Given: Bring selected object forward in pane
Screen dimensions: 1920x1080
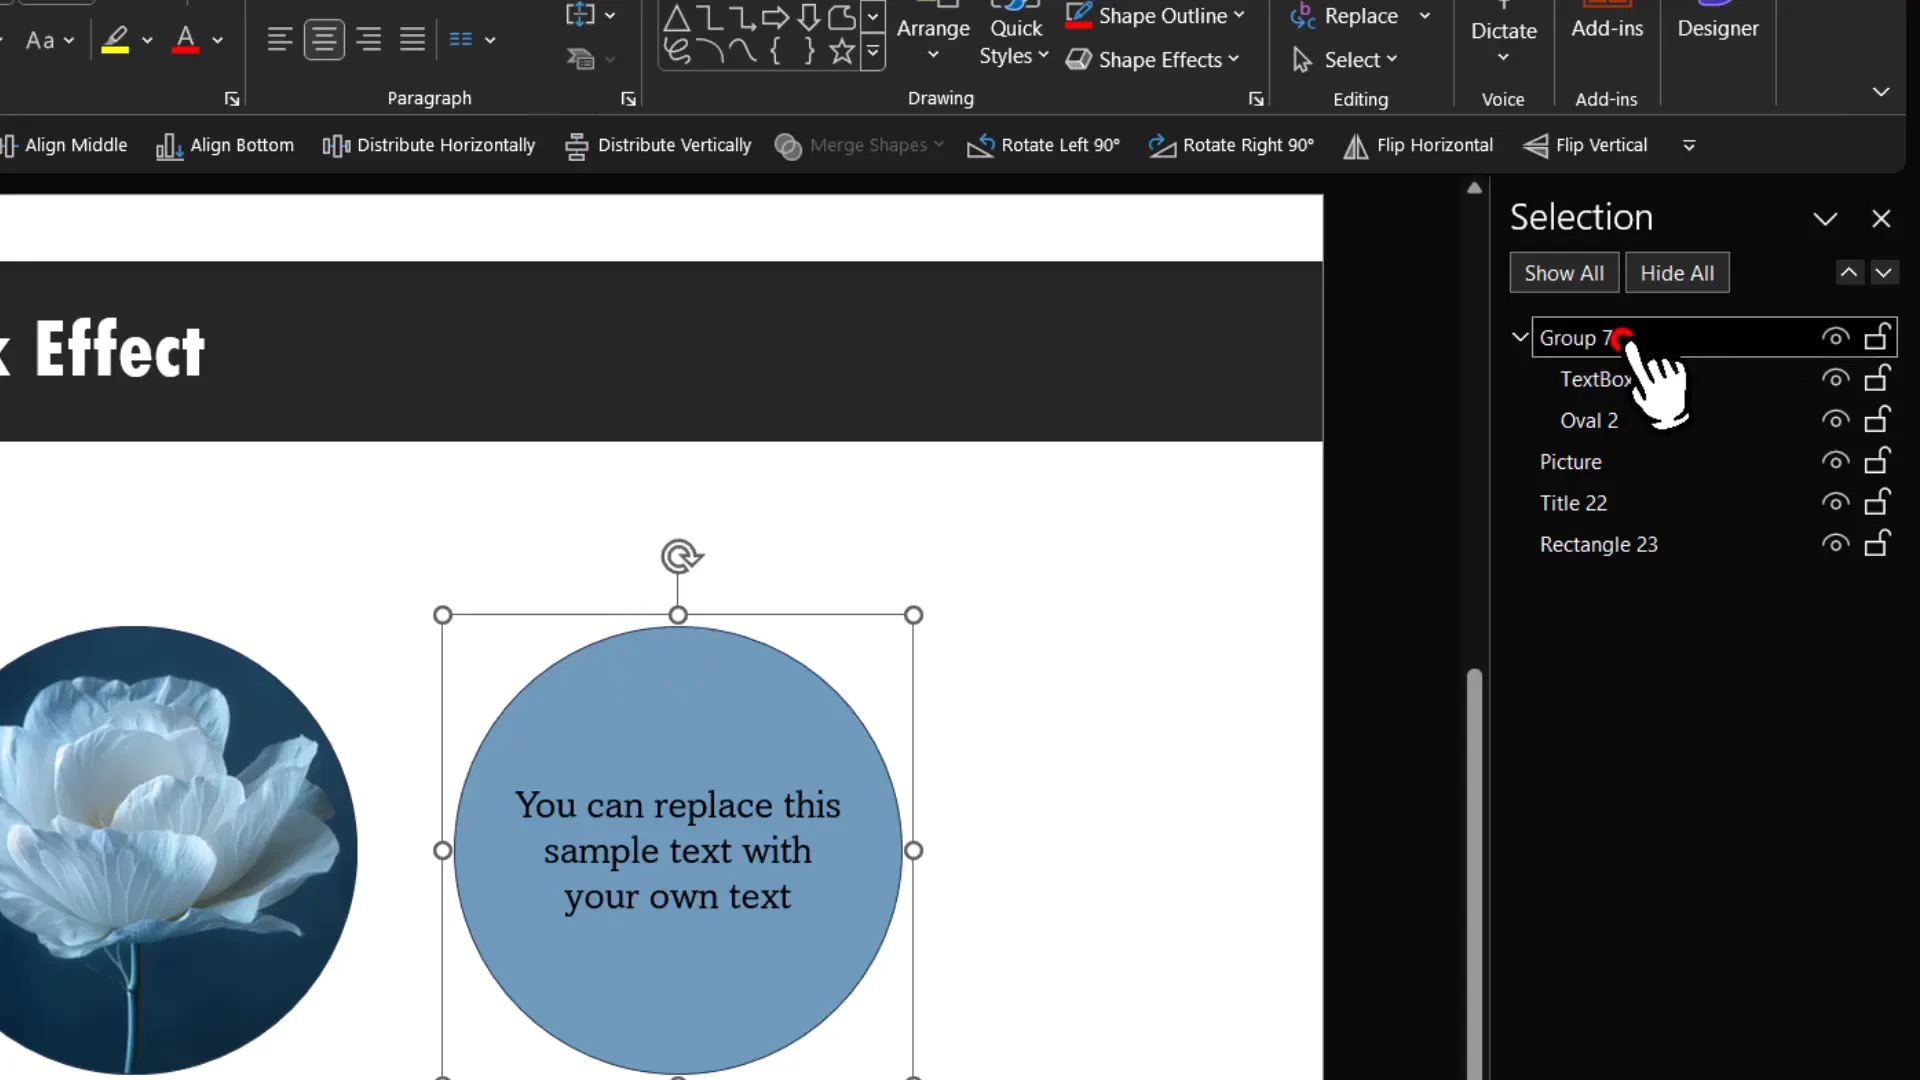Looking at the screenshot, I should (1849, 272).
